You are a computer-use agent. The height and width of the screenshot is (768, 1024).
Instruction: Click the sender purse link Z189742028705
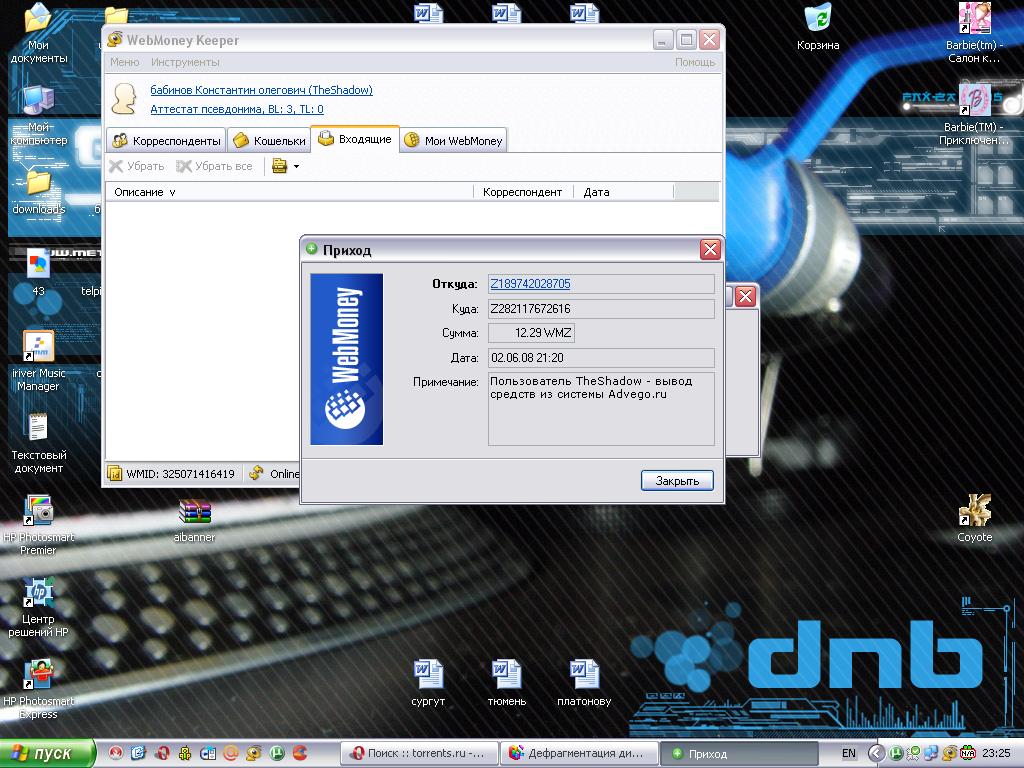pyautogui.click(x=530, y=283)
